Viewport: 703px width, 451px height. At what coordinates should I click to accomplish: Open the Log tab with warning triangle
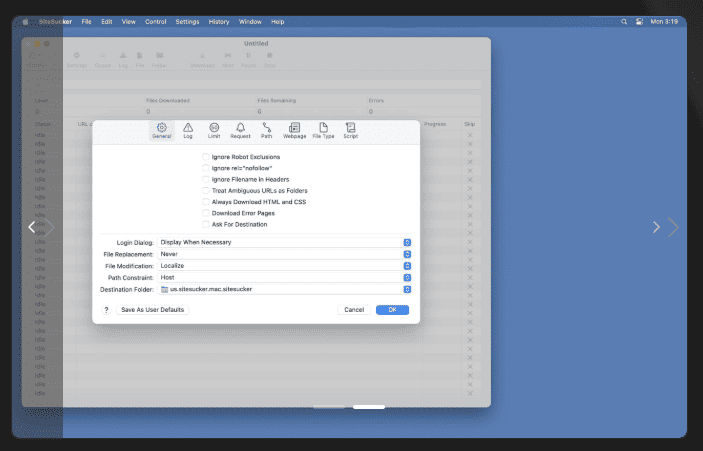point(188,130)
